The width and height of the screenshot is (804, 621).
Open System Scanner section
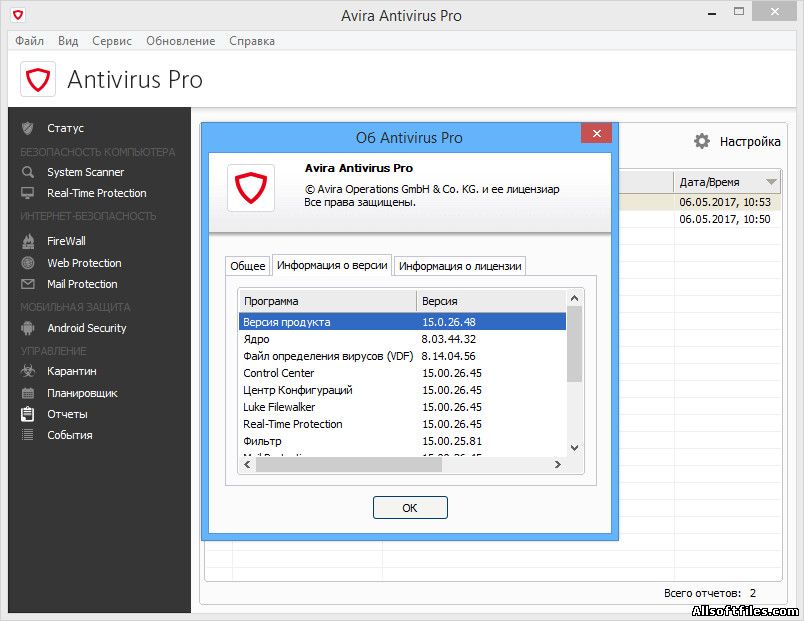(86, 172)
